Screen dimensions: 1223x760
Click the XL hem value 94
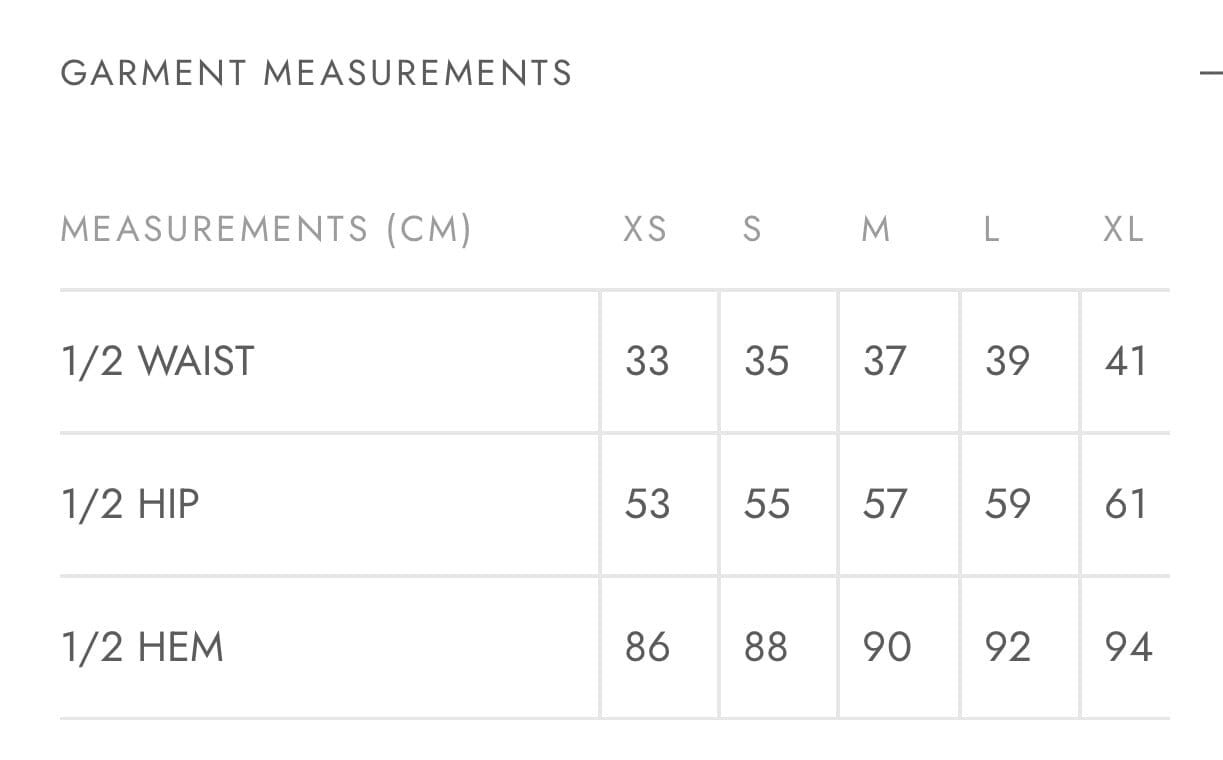point(1128,647)
